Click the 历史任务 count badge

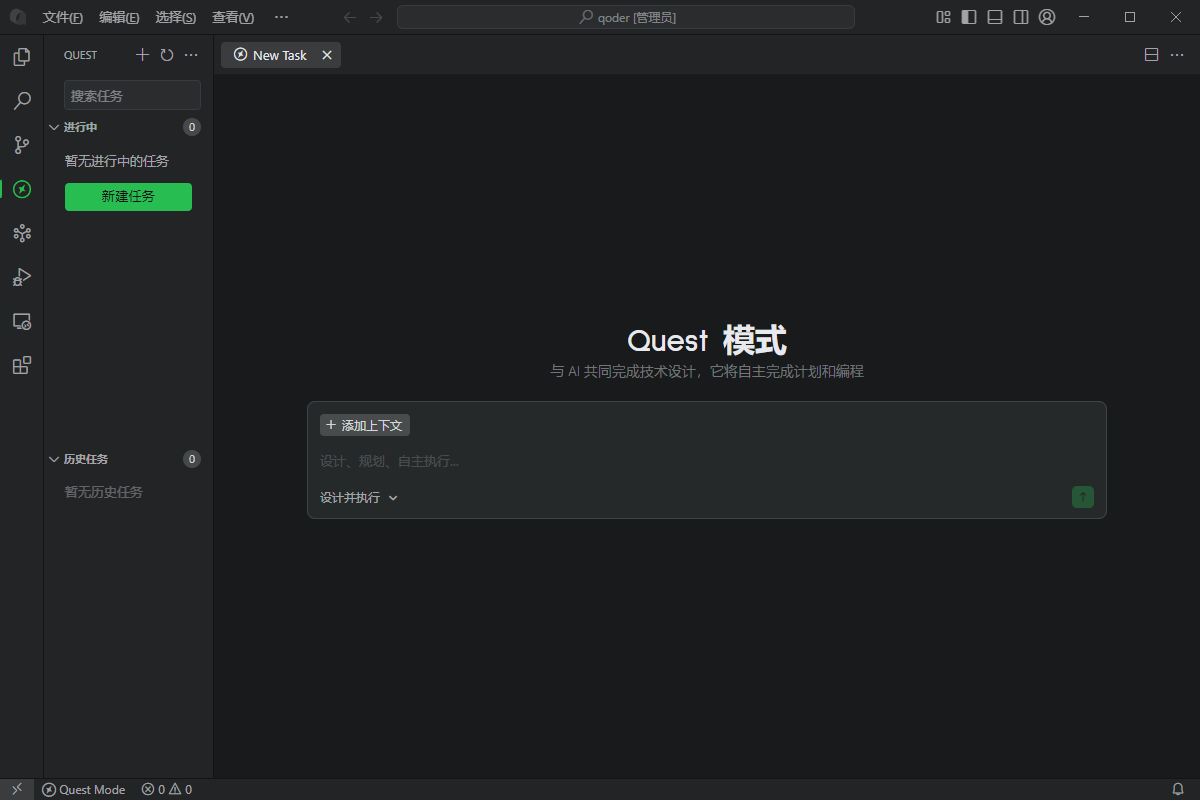pos(192,459)
